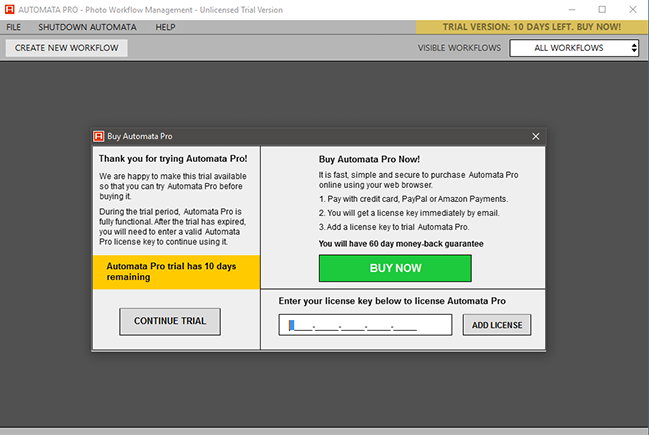Open the HELP menu

click(165, 27)
